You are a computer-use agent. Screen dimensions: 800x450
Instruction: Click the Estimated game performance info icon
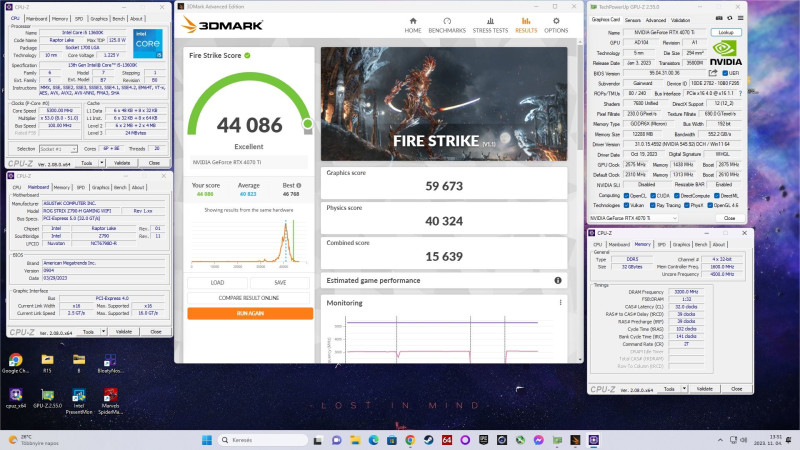(x=558, y=280)
